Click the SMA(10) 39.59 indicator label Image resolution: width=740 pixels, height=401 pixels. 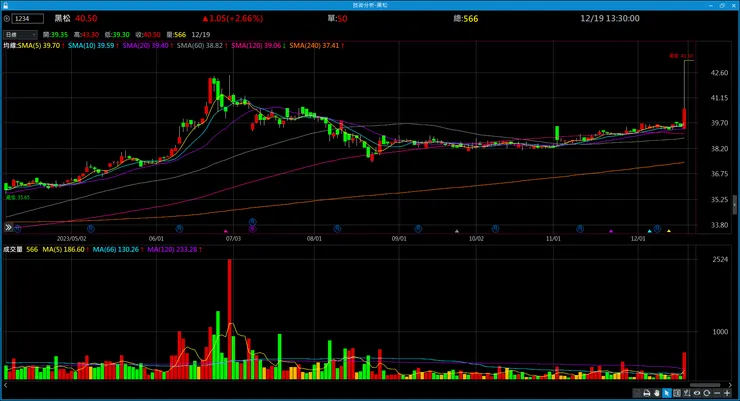tap(91, 46)
